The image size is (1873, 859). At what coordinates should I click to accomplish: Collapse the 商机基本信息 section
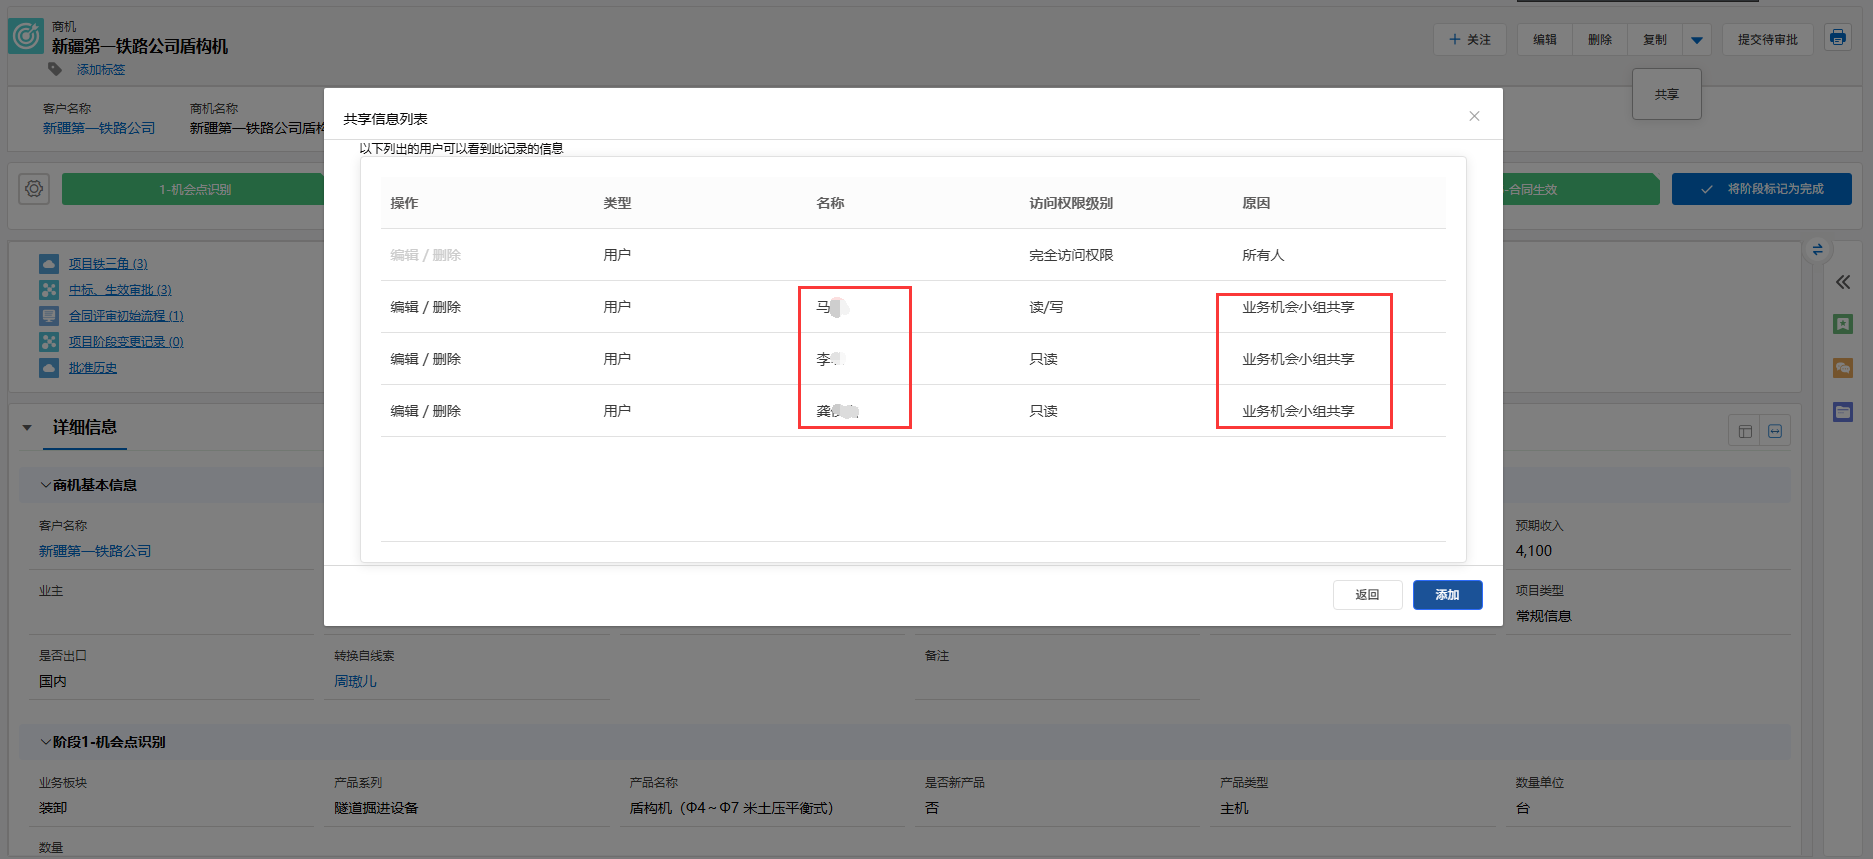tap(45, 485)
